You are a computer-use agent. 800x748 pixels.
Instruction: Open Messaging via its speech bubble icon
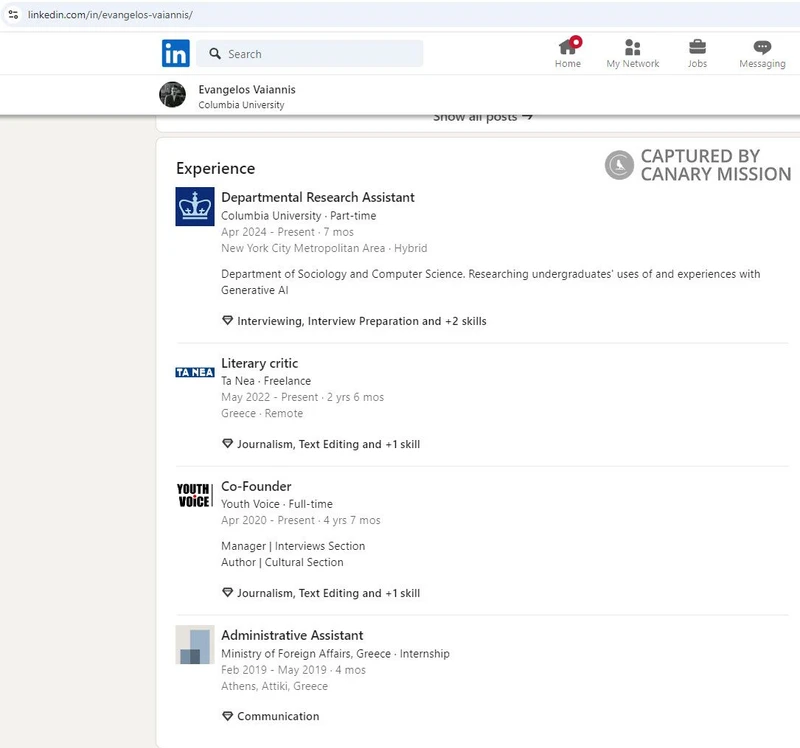point(761,48)
